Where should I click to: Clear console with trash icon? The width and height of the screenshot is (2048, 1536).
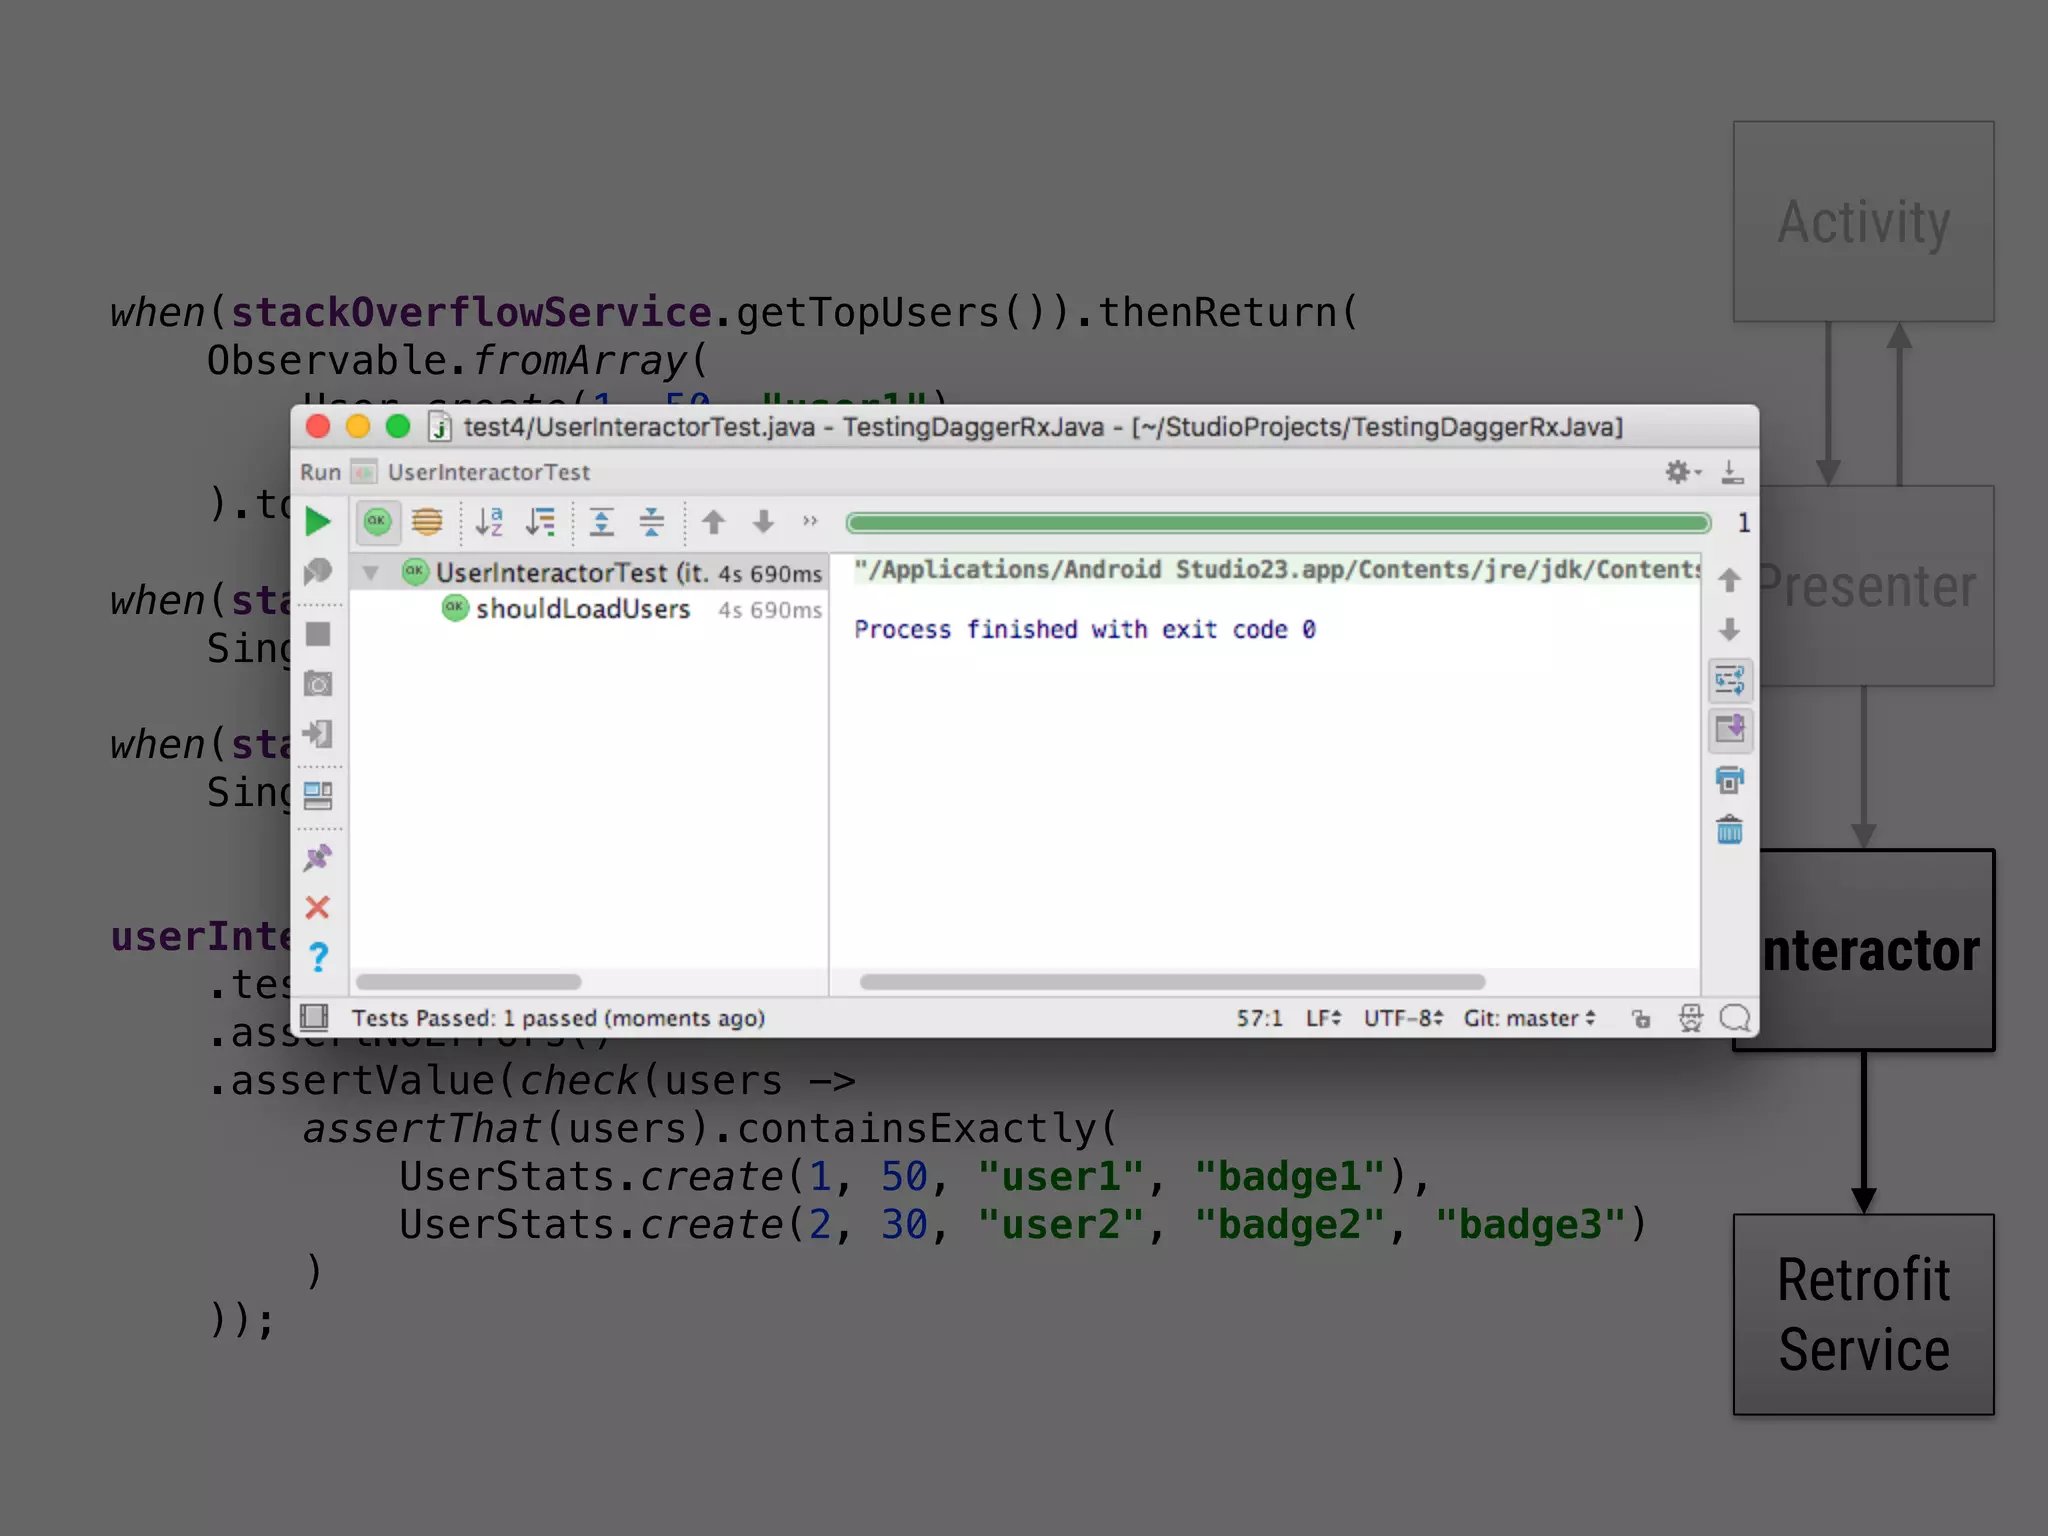[x=1729, y=830]
